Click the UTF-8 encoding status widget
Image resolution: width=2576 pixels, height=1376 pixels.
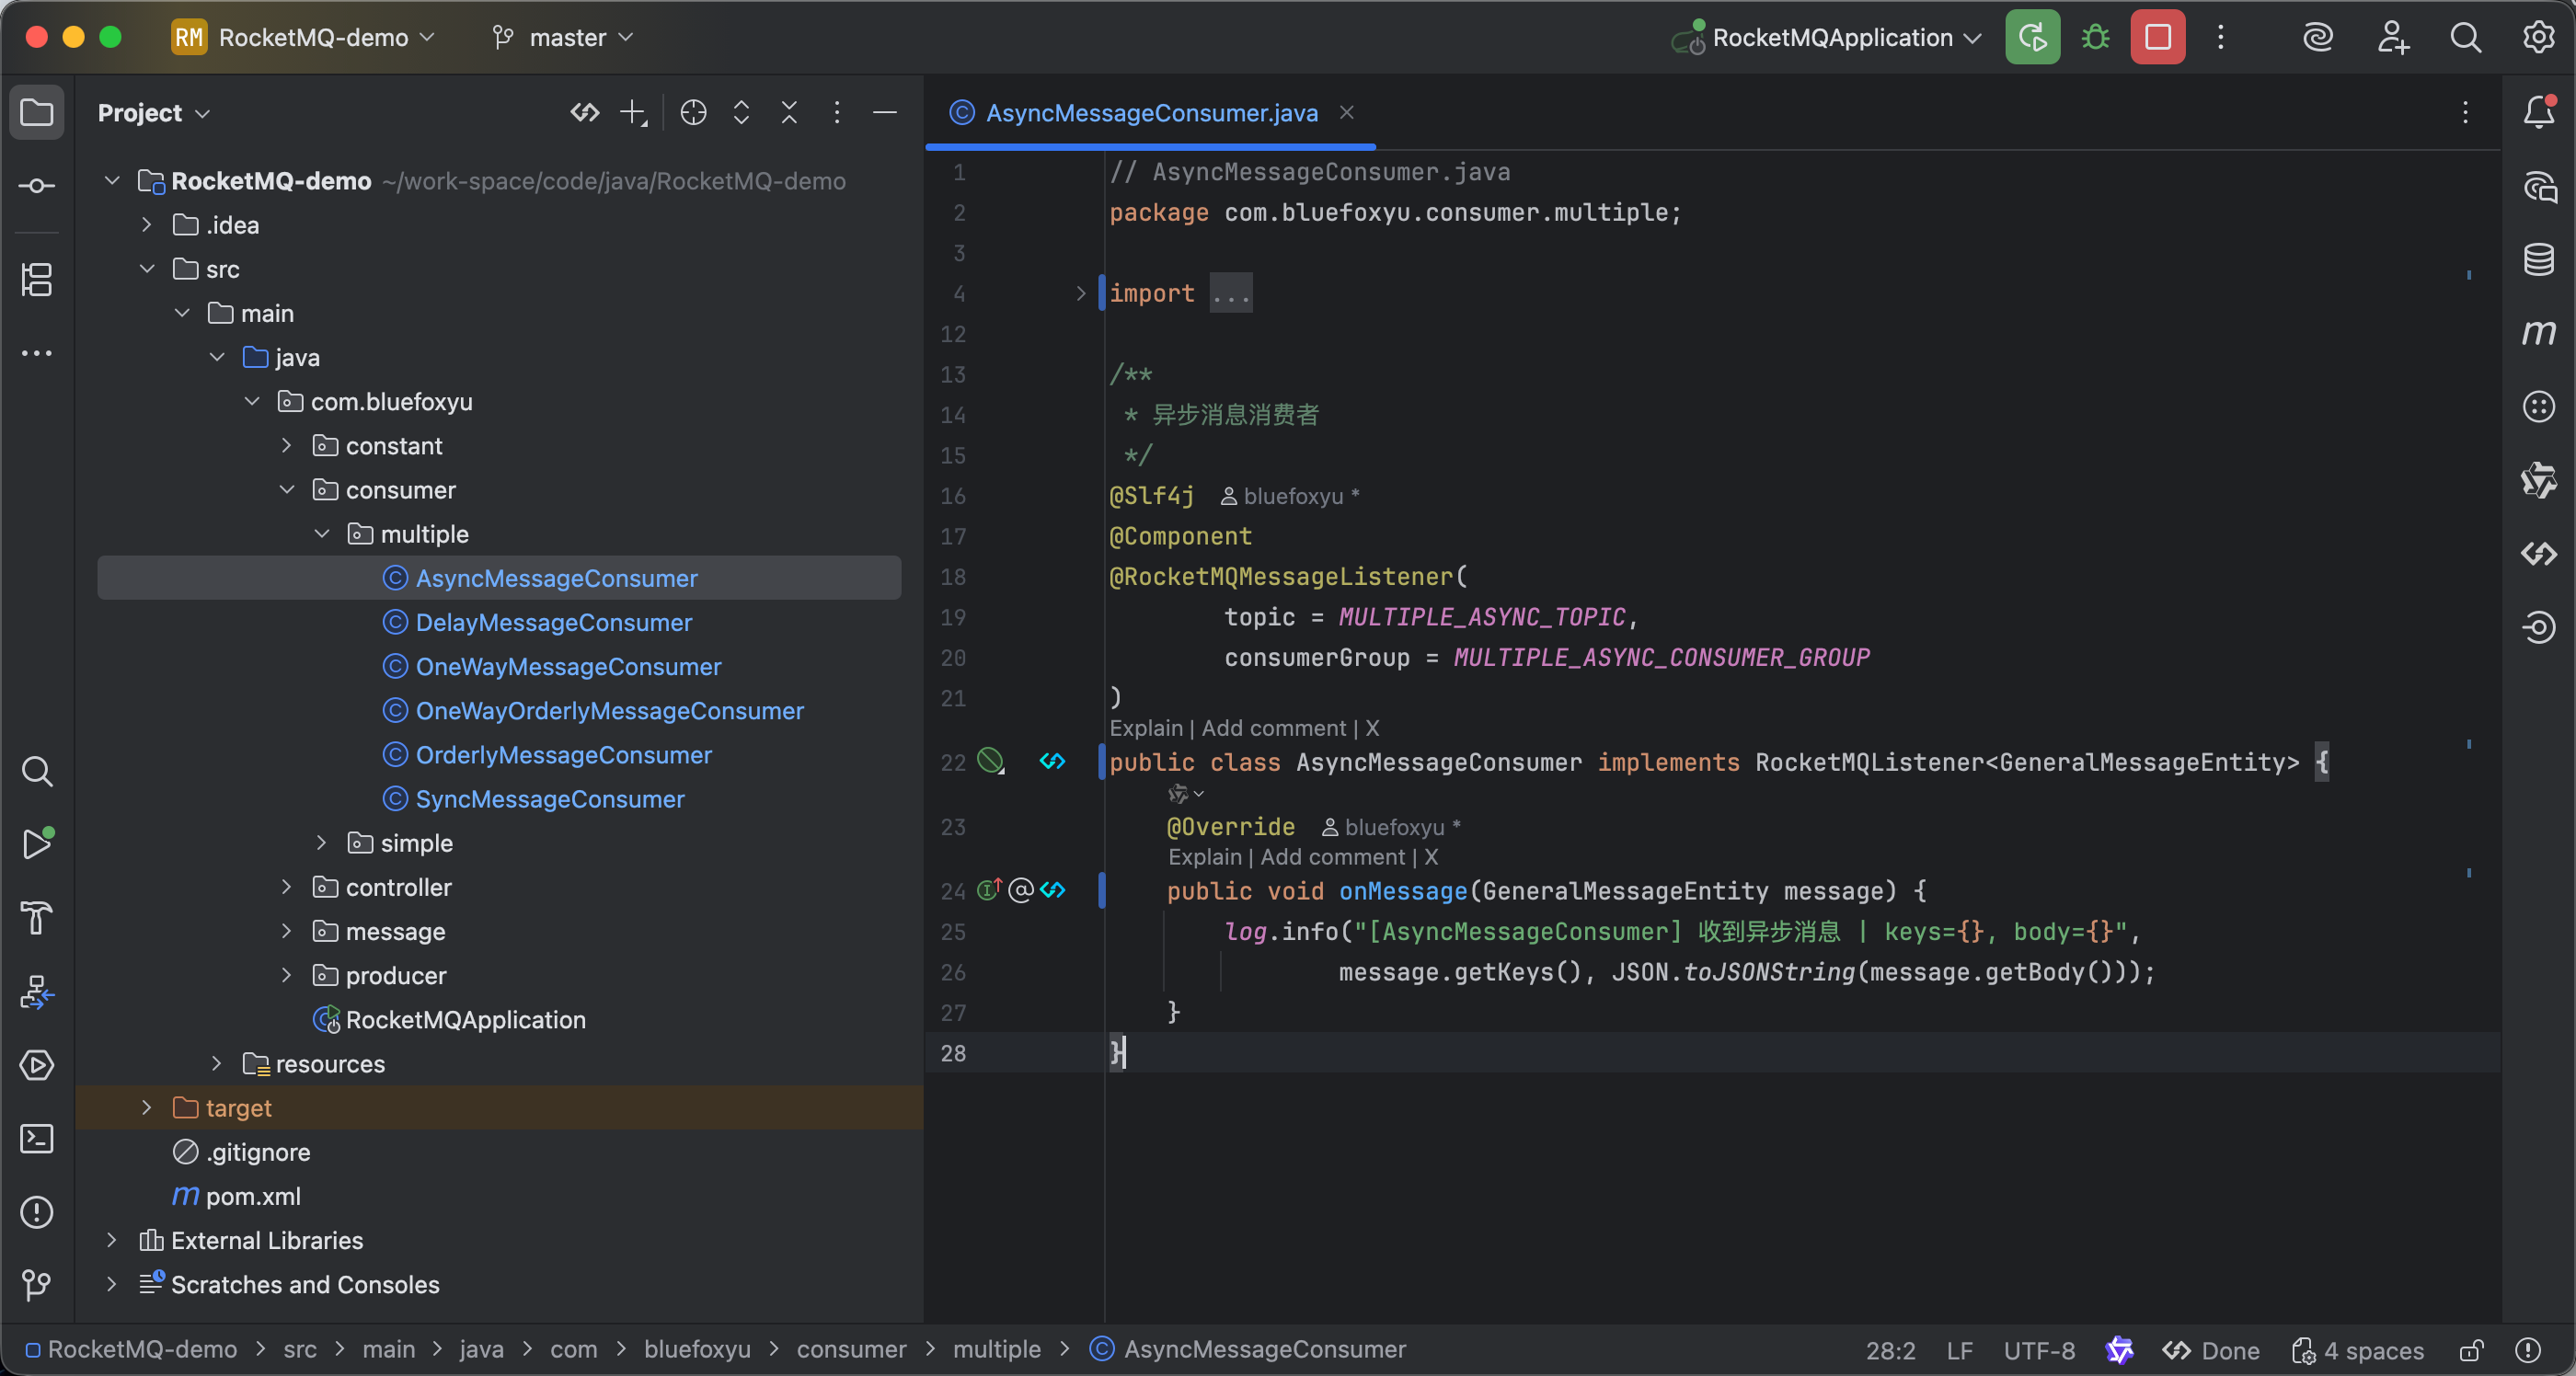(2038, 1350)
